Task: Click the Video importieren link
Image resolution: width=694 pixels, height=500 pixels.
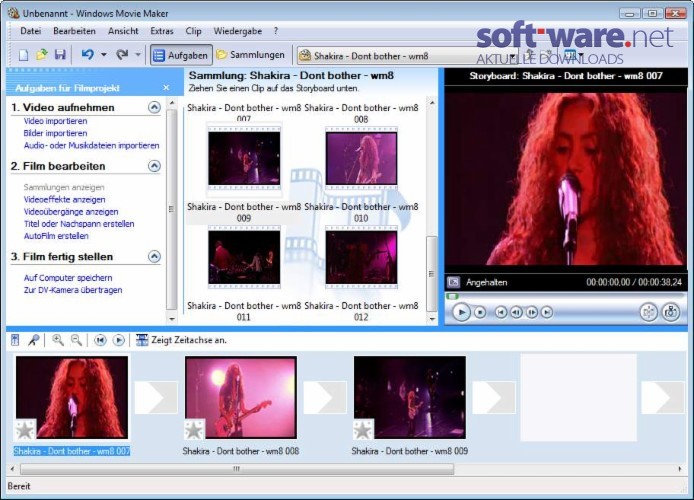Action: point(55,121)
